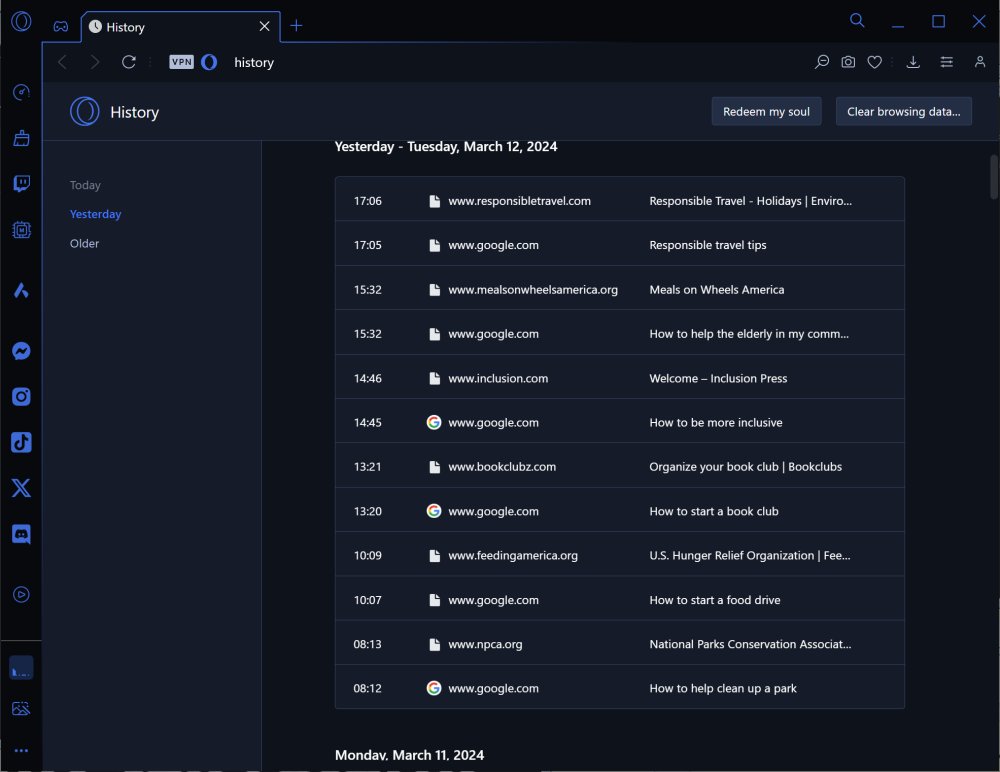
Task: Click the Clear browsing data button
Action: tap(903, 111)
